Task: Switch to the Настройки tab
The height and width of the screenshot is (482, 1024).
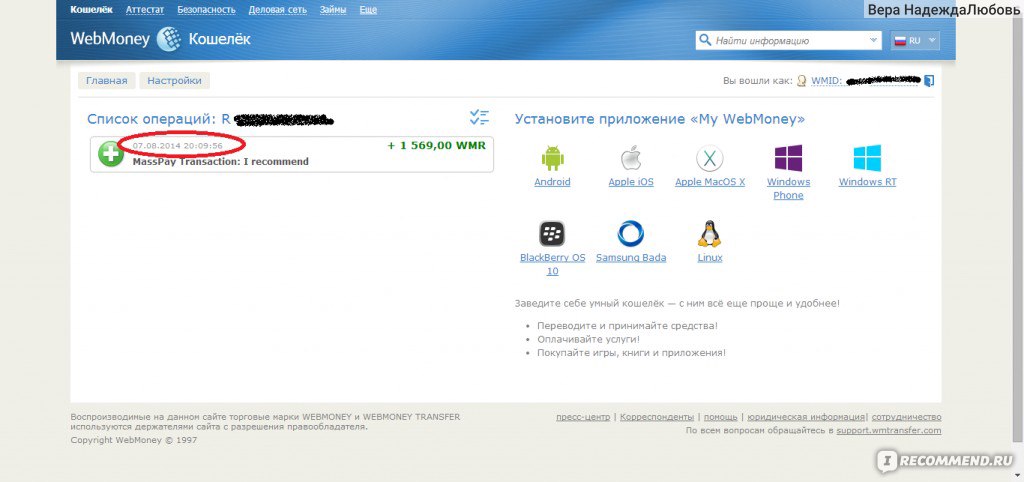Action: pos(174,81)
